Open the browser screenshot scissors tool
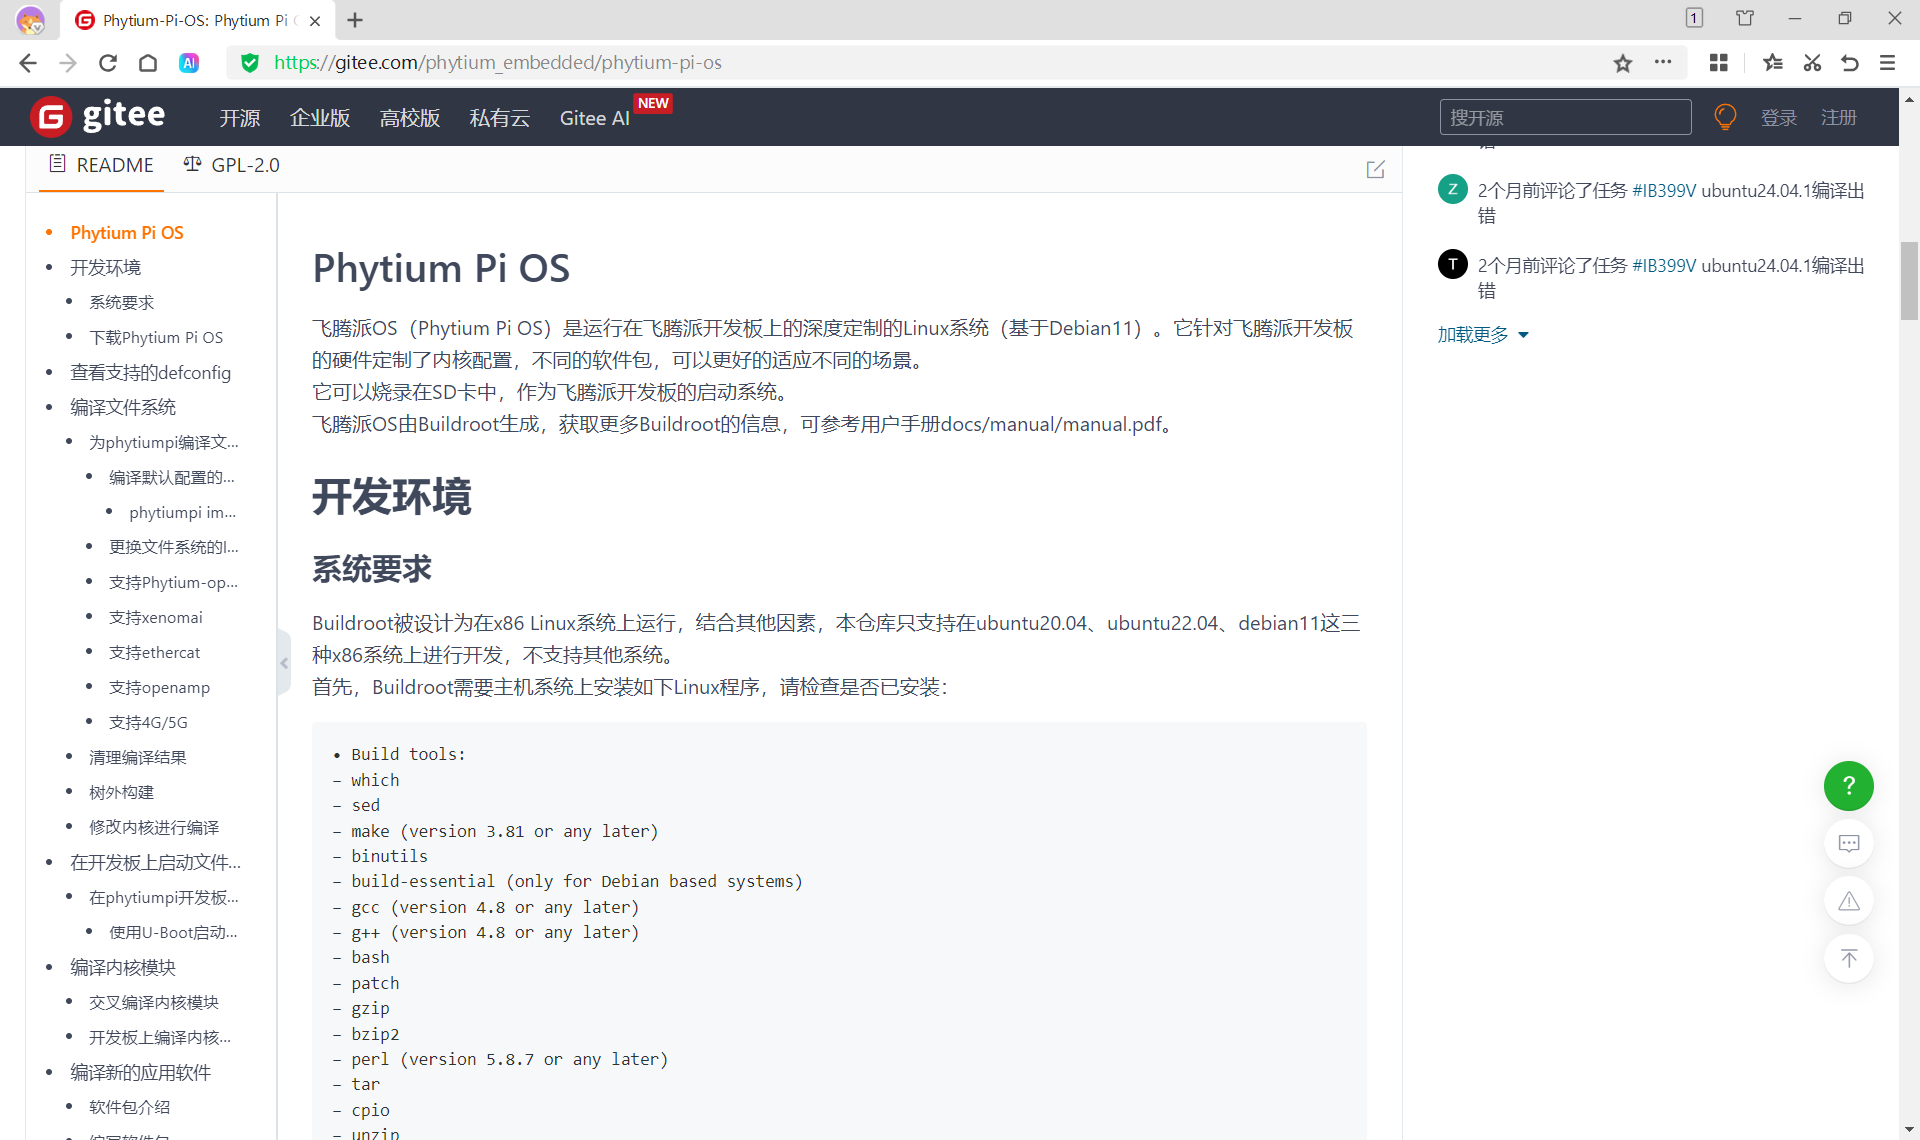 tap(1811, 63)
